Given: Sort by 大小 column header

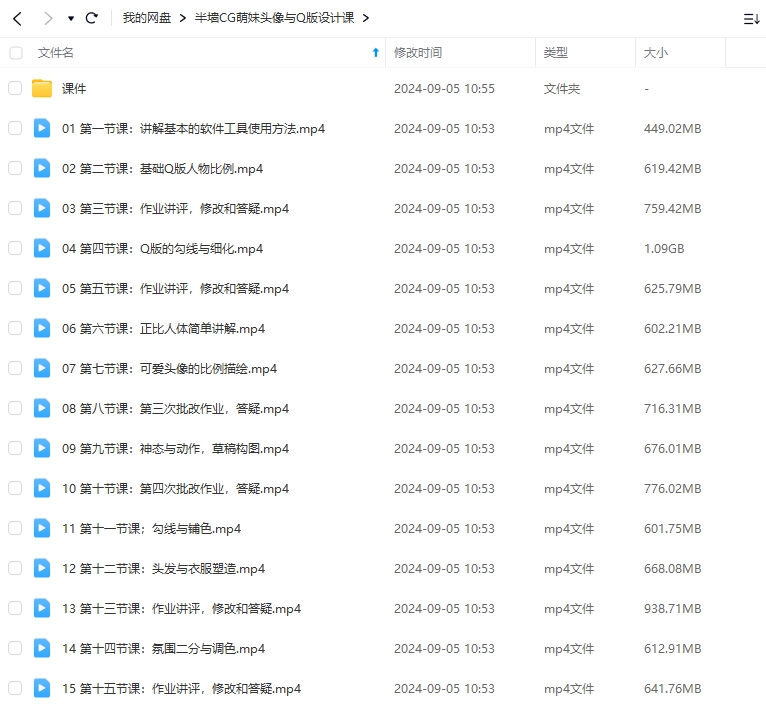Looking at the screenshot, I should [656, 52].
